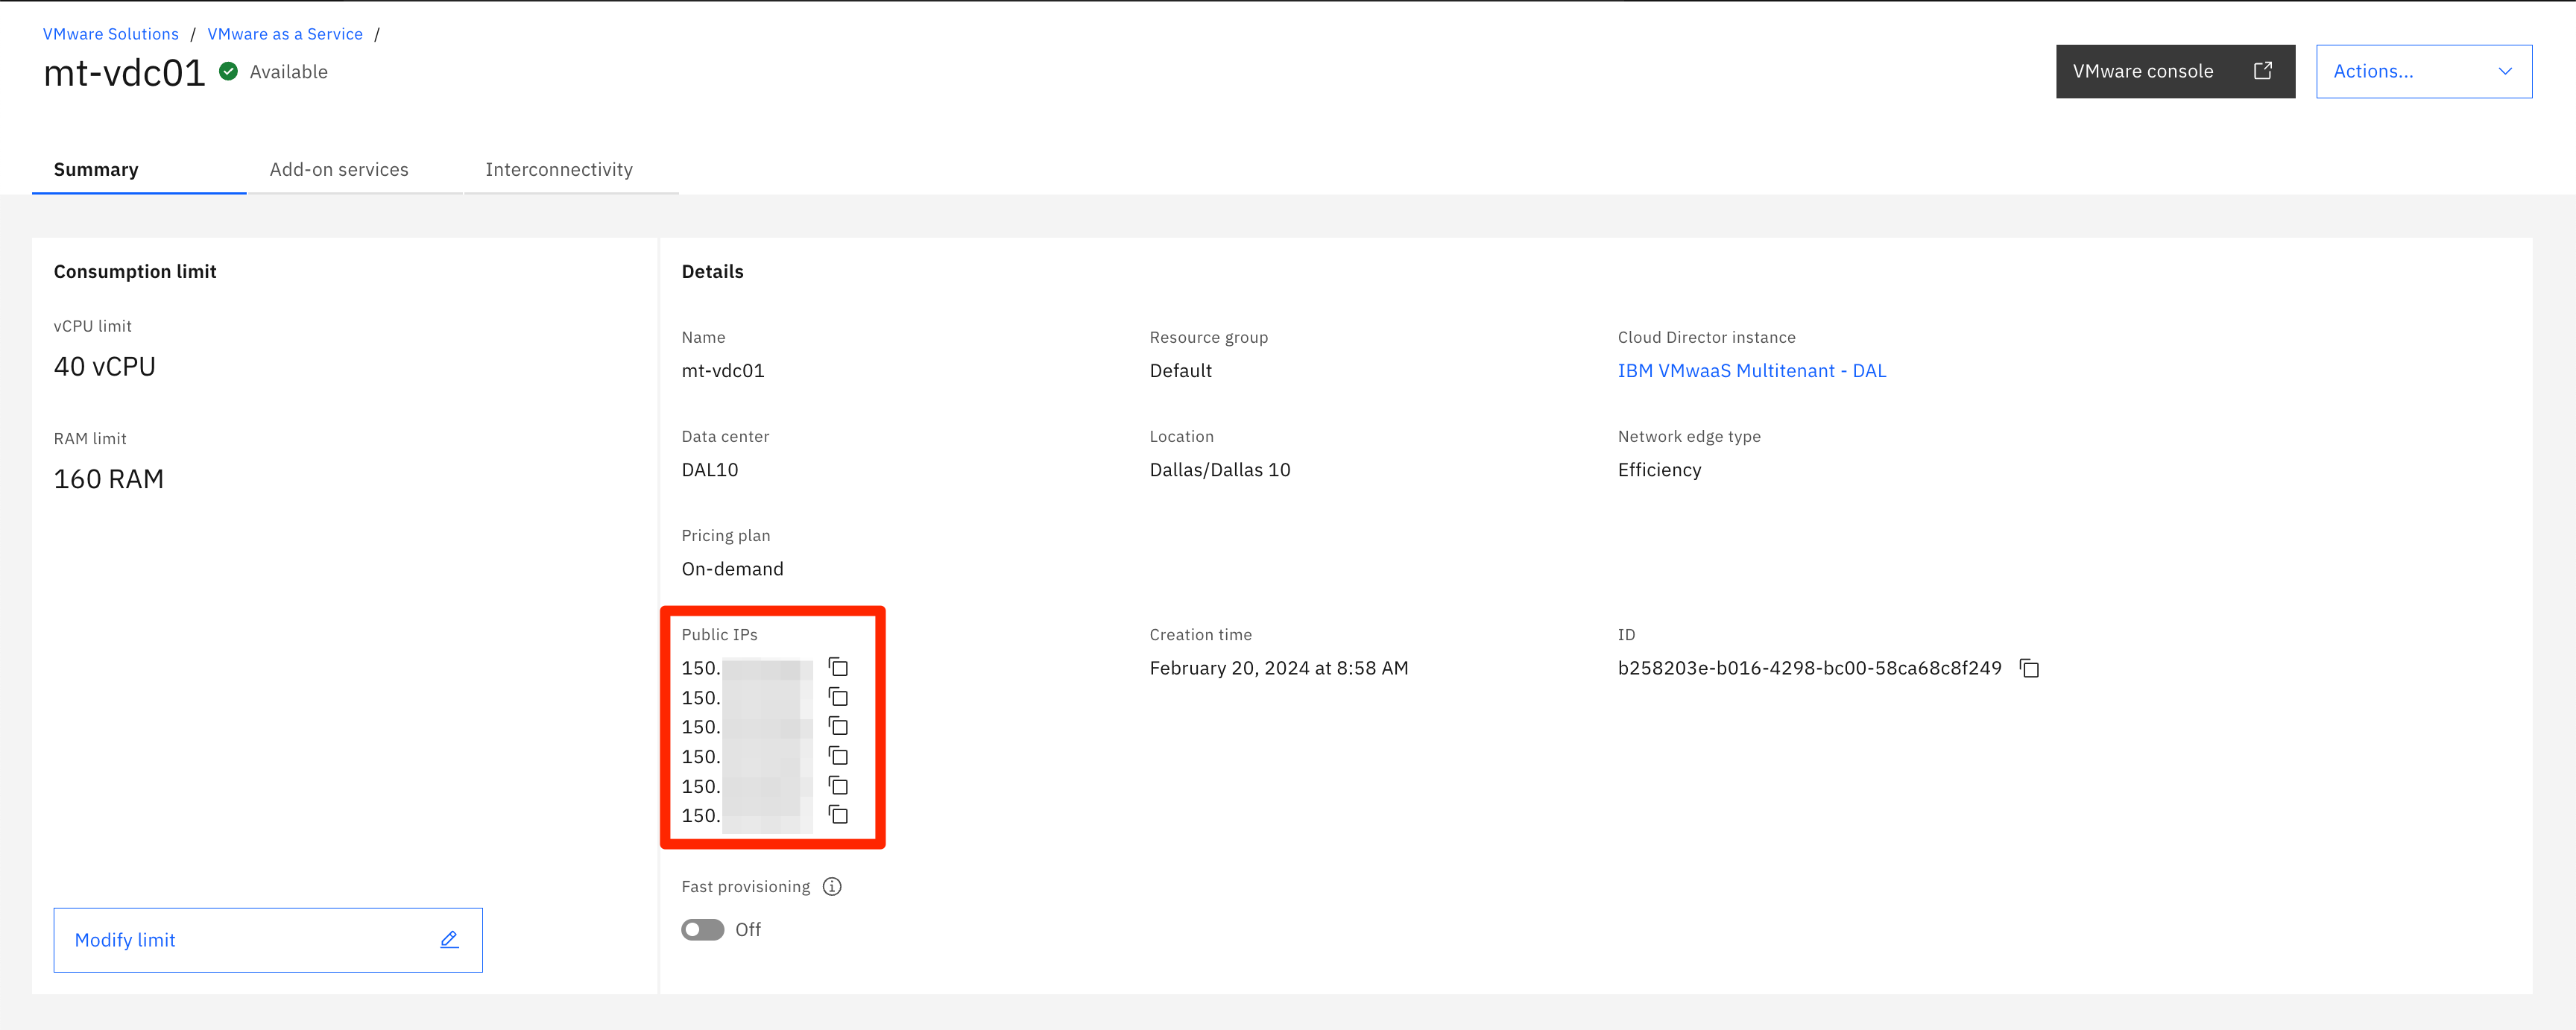
Task: Click the pencil icon on Modify limit
Action: 449,939
